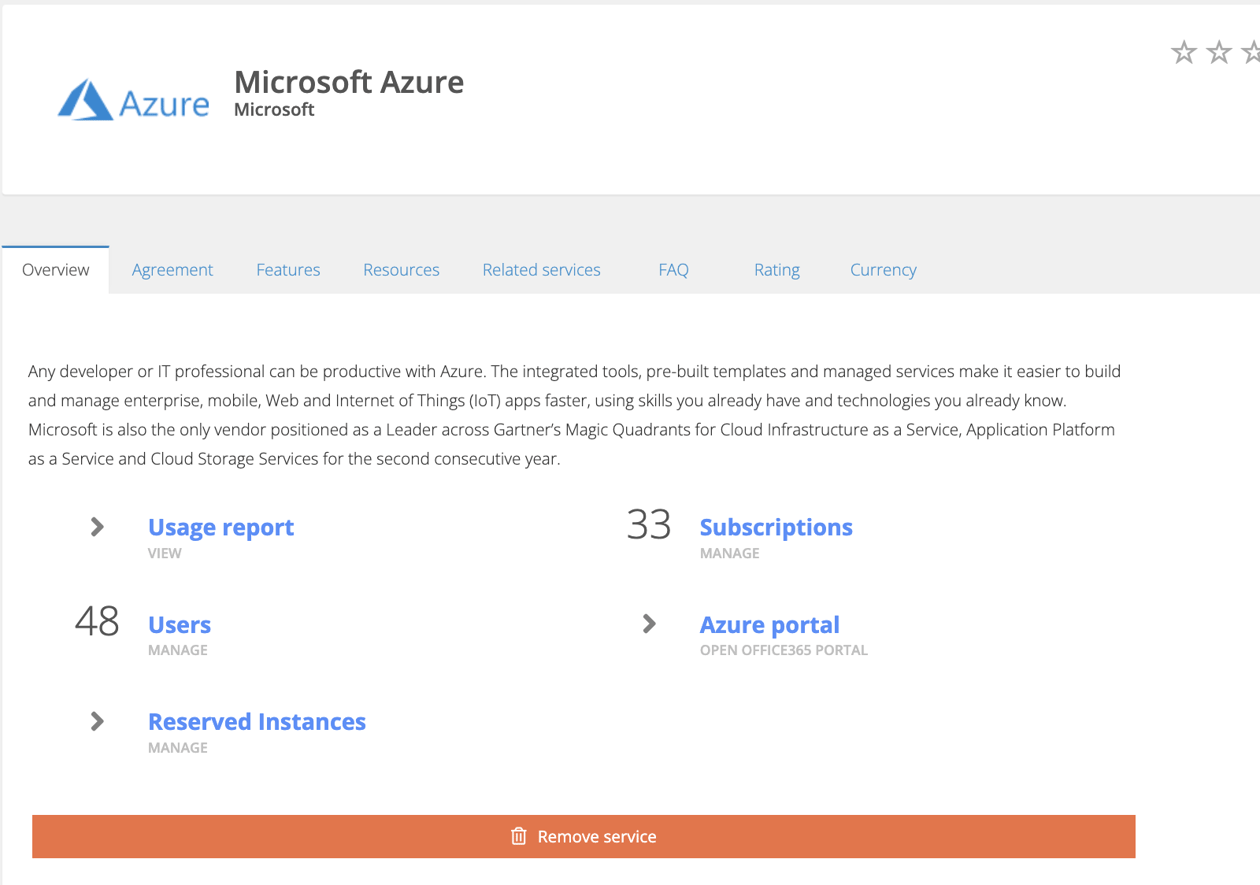Open the Azure portal link
Screen dimensions: 1260x885
click(x=770, y=624)
